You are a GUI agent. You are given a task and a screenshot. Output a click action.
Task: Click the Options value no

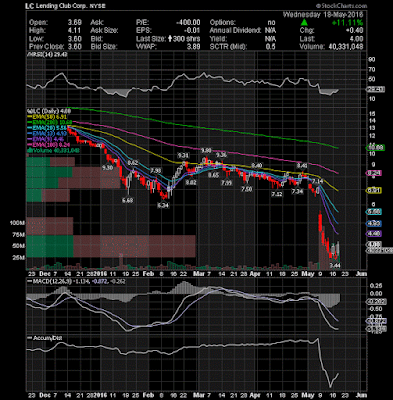[x=271, y=23]
